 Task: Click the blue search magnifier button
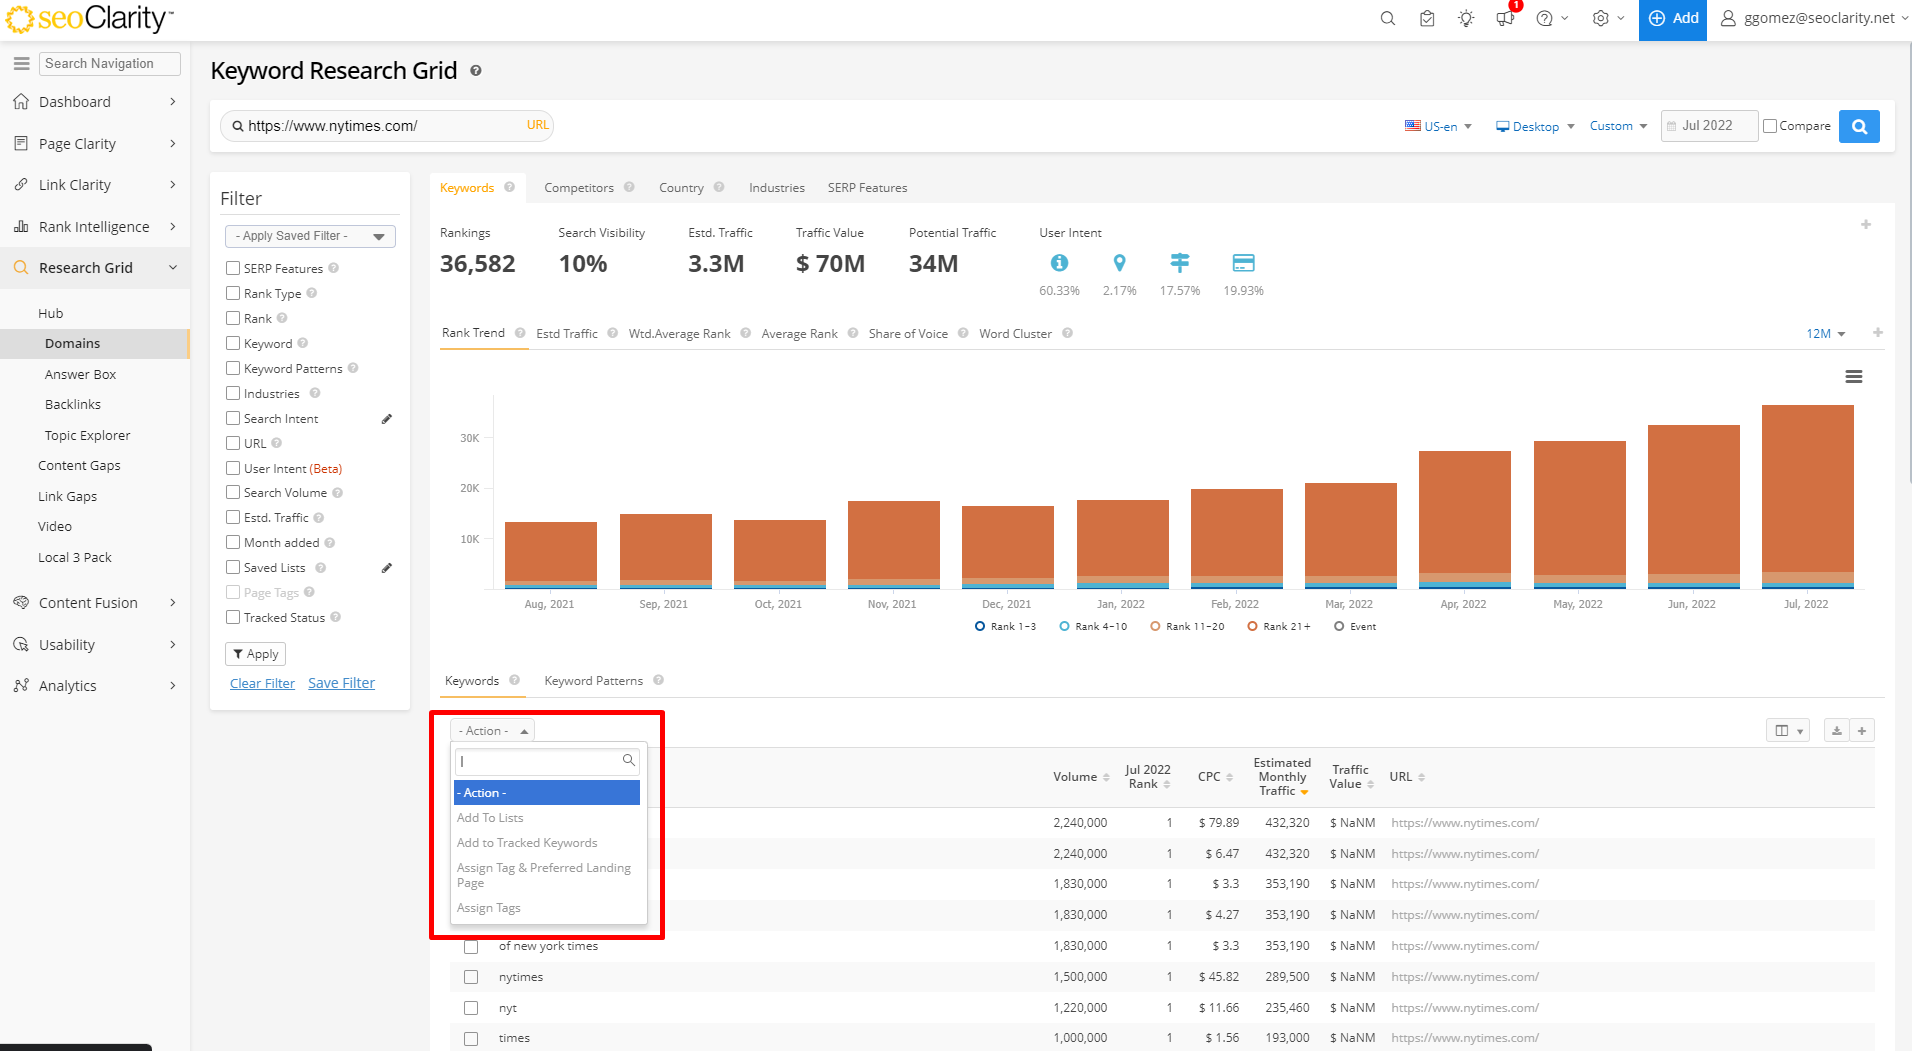(x=1859, y=127)
